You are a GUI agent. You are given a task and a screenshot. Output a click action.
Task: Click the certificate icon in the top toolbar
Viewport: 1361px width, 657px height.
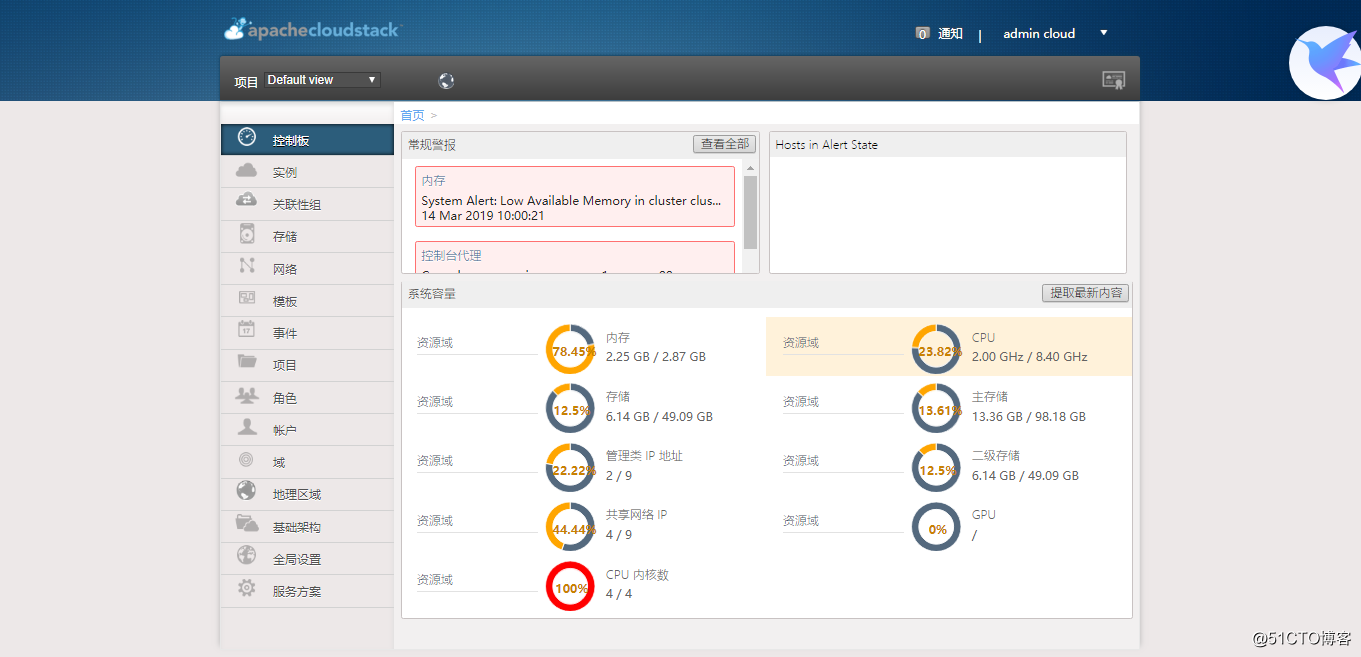[1113, 80]
